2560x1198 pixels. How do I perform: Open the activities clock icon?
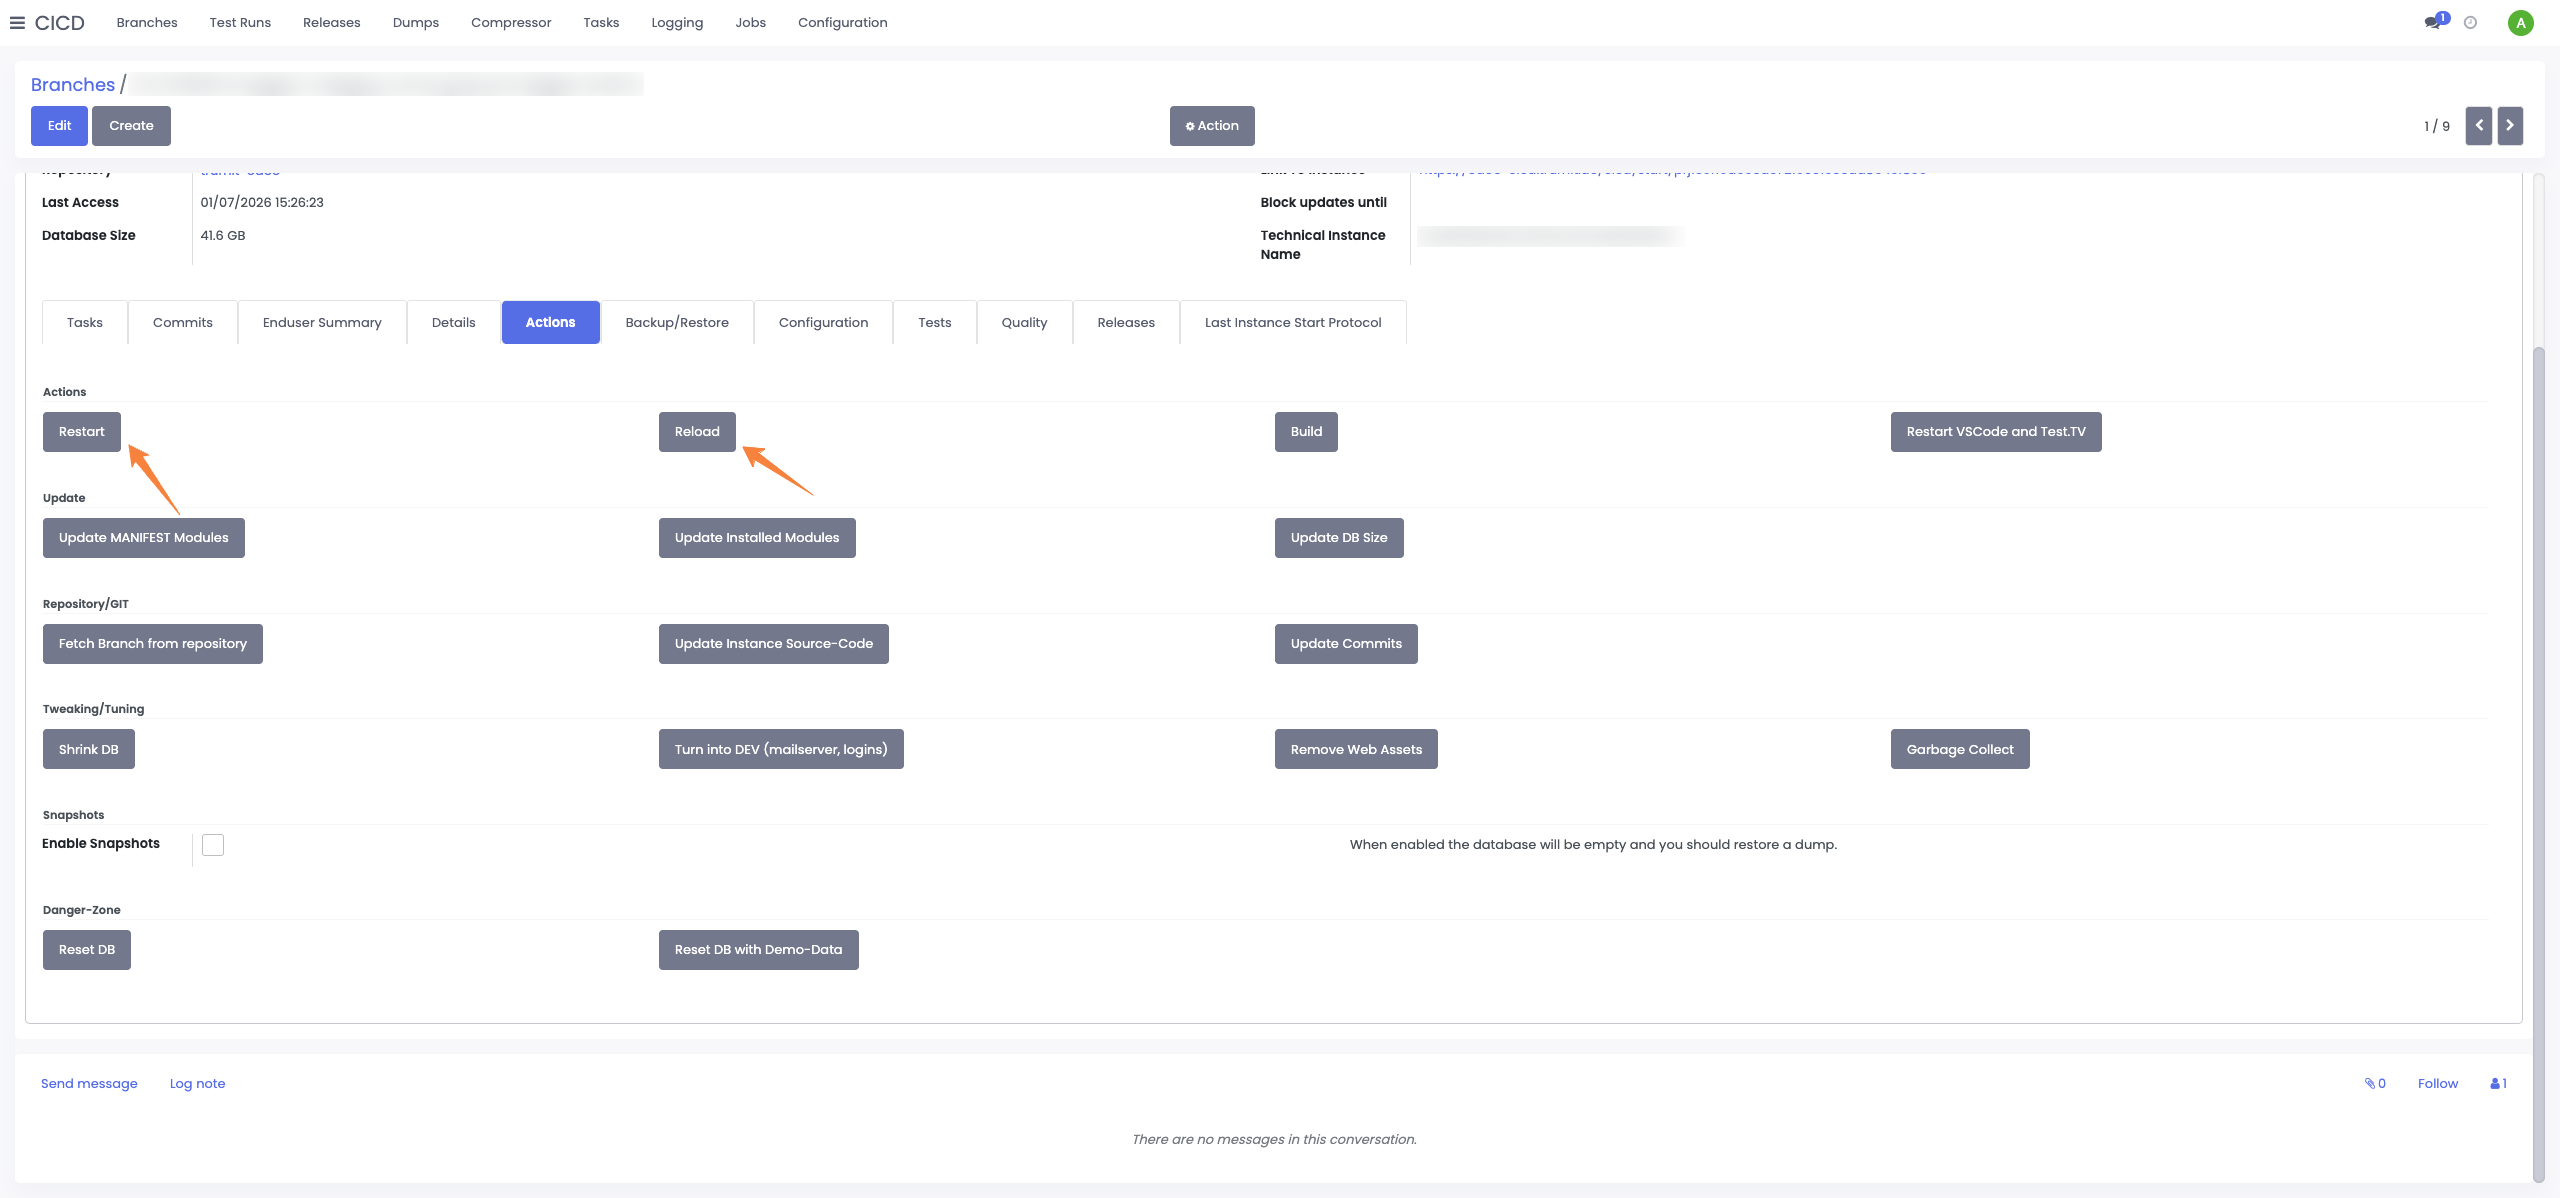[2470, 23]
